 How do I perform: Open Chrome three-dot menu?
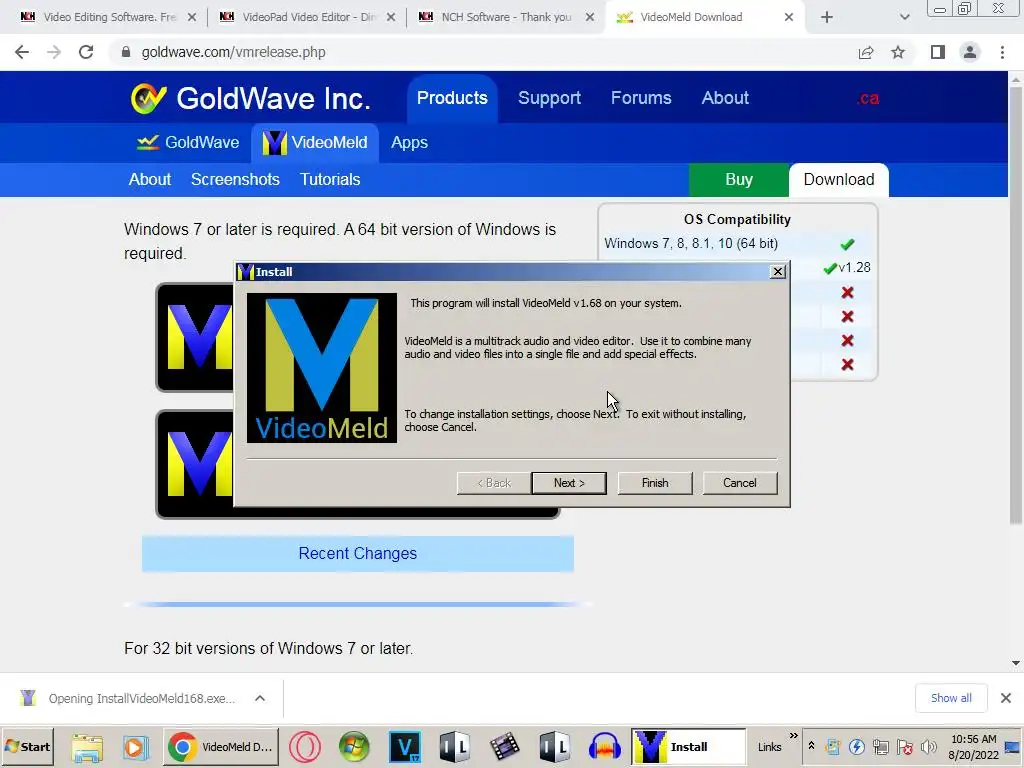1002,52
